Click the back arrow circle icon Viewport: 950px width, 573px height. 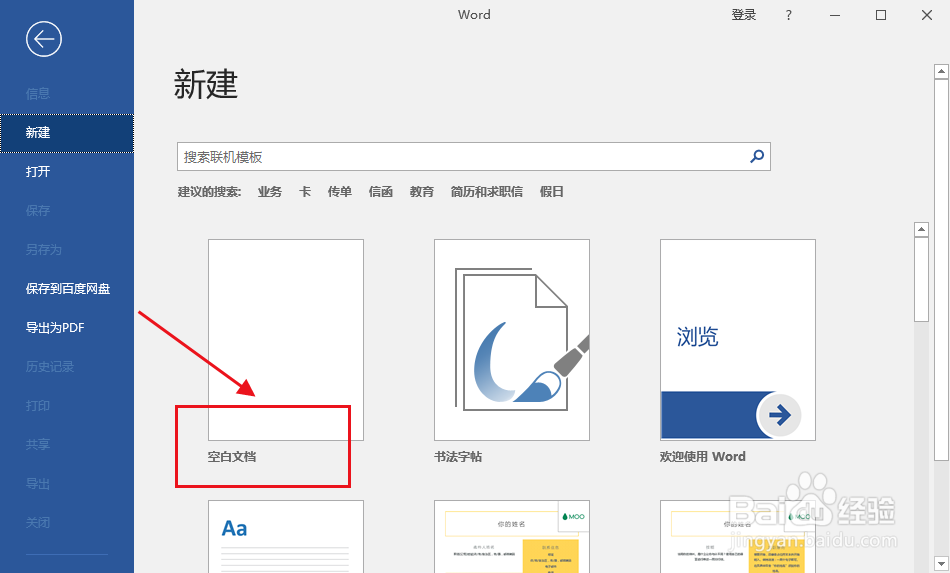point(44,39)
